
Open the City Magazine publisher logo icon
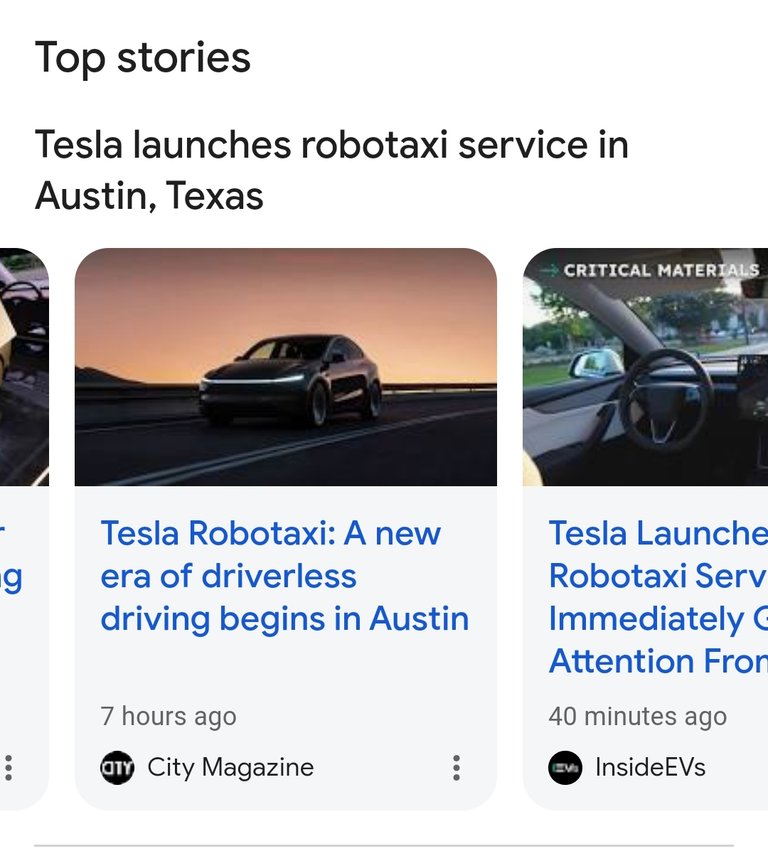click(117, 767)
